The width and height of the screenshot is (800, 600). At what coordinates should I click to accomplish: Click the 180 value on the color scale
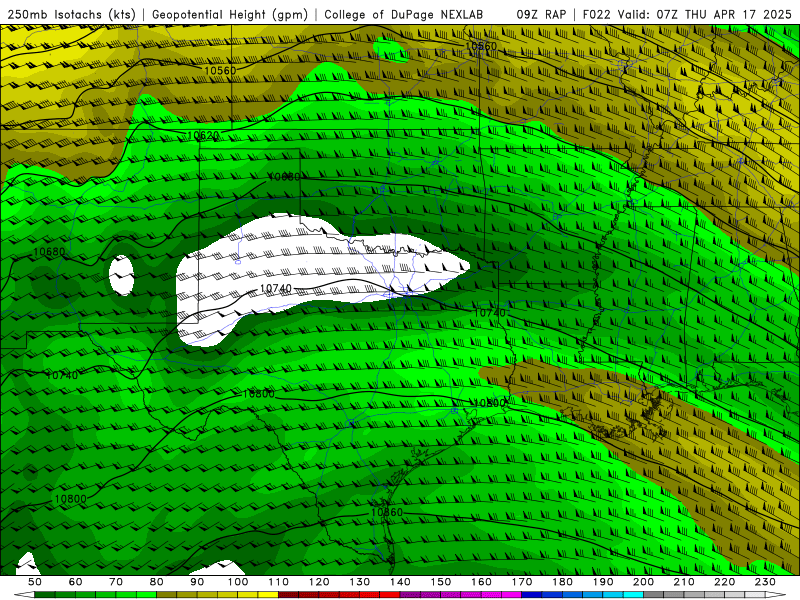563,582
